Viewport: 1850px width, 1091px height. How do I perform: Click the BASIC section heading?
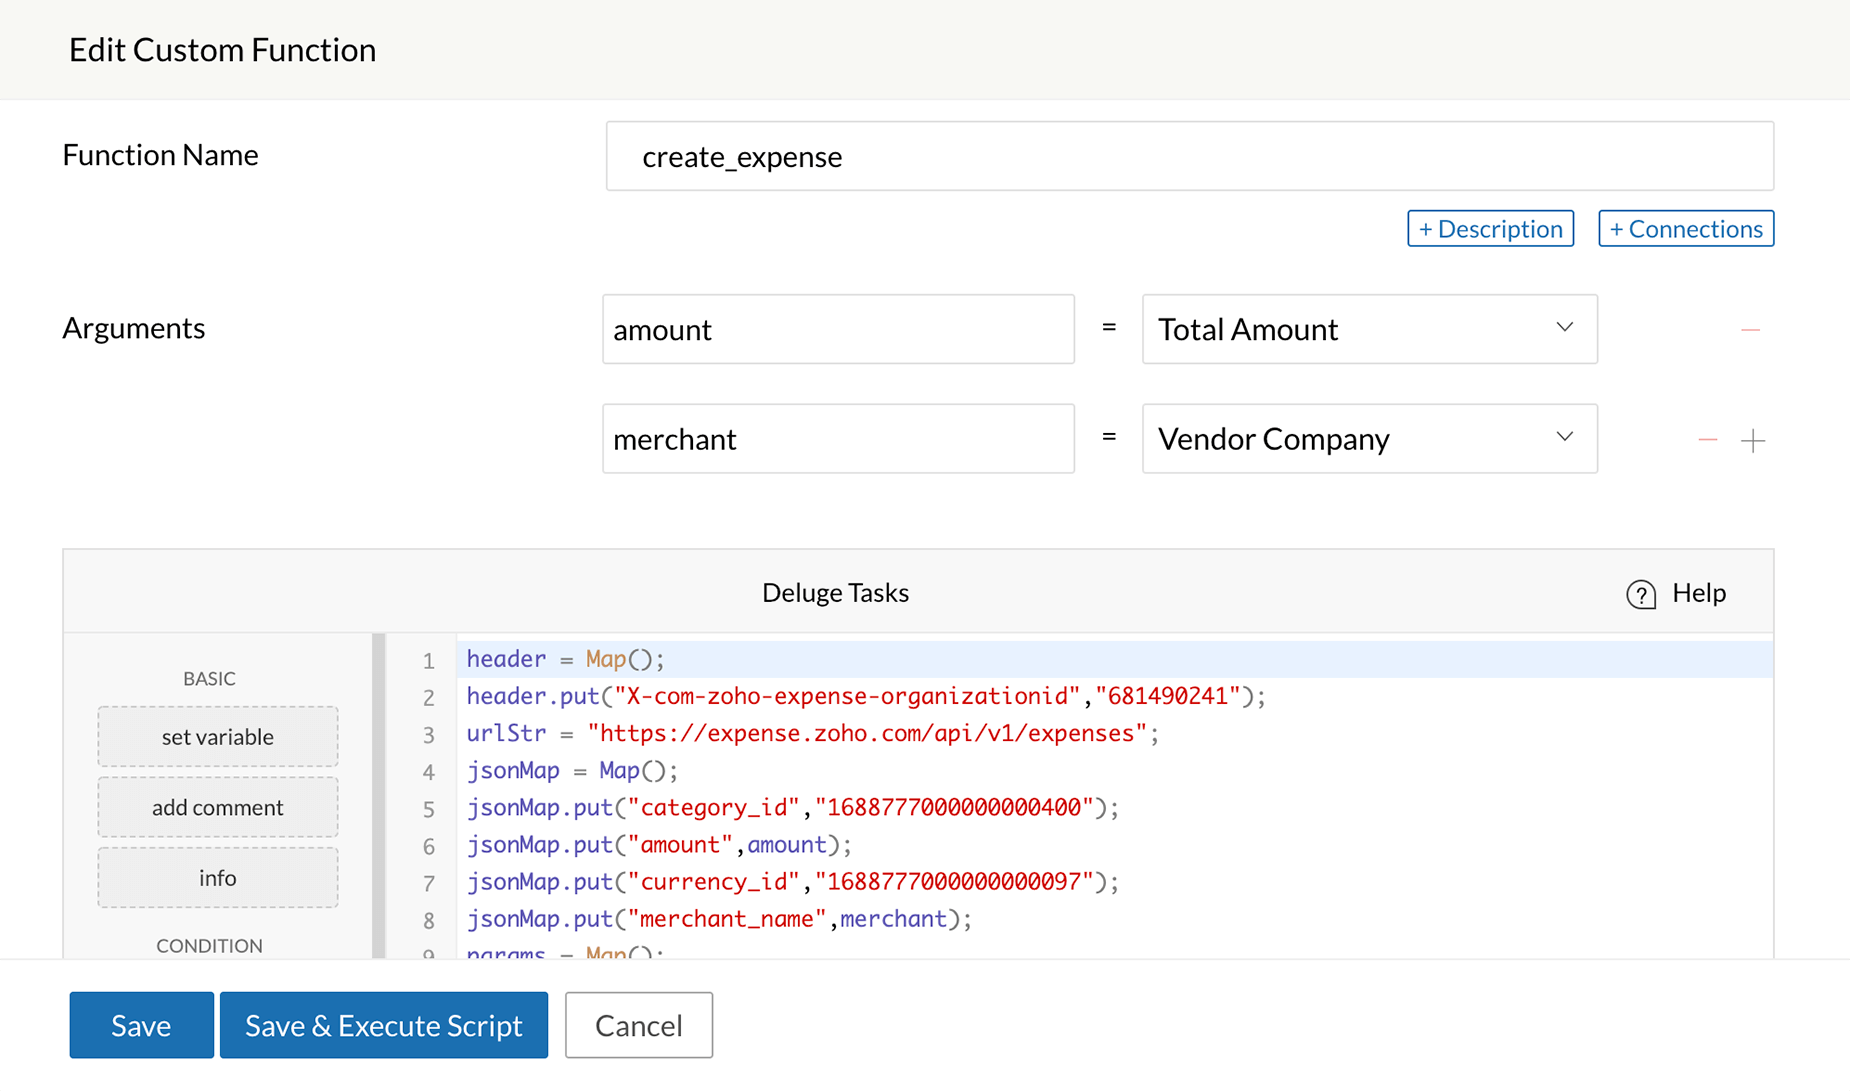pos(209,678)
